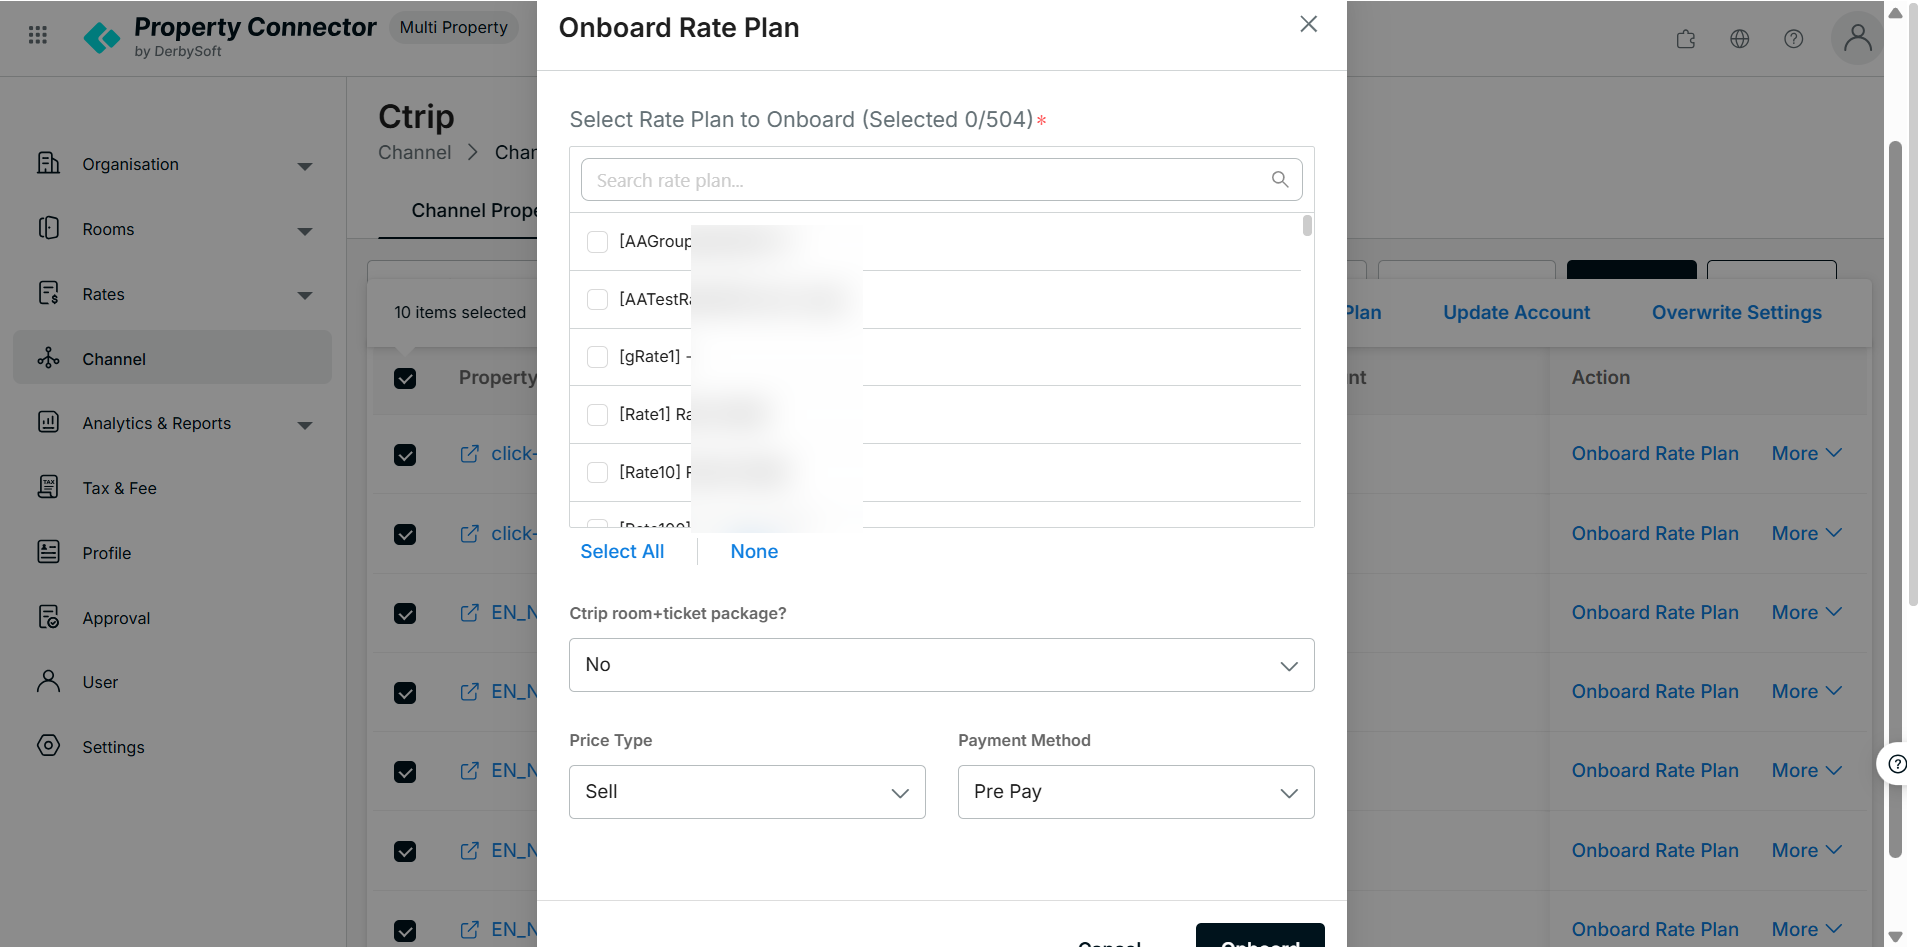Click the '10 items selected' text
Image resolution: width=1920 pixels, height=947 pixels.
coord(460,312)
